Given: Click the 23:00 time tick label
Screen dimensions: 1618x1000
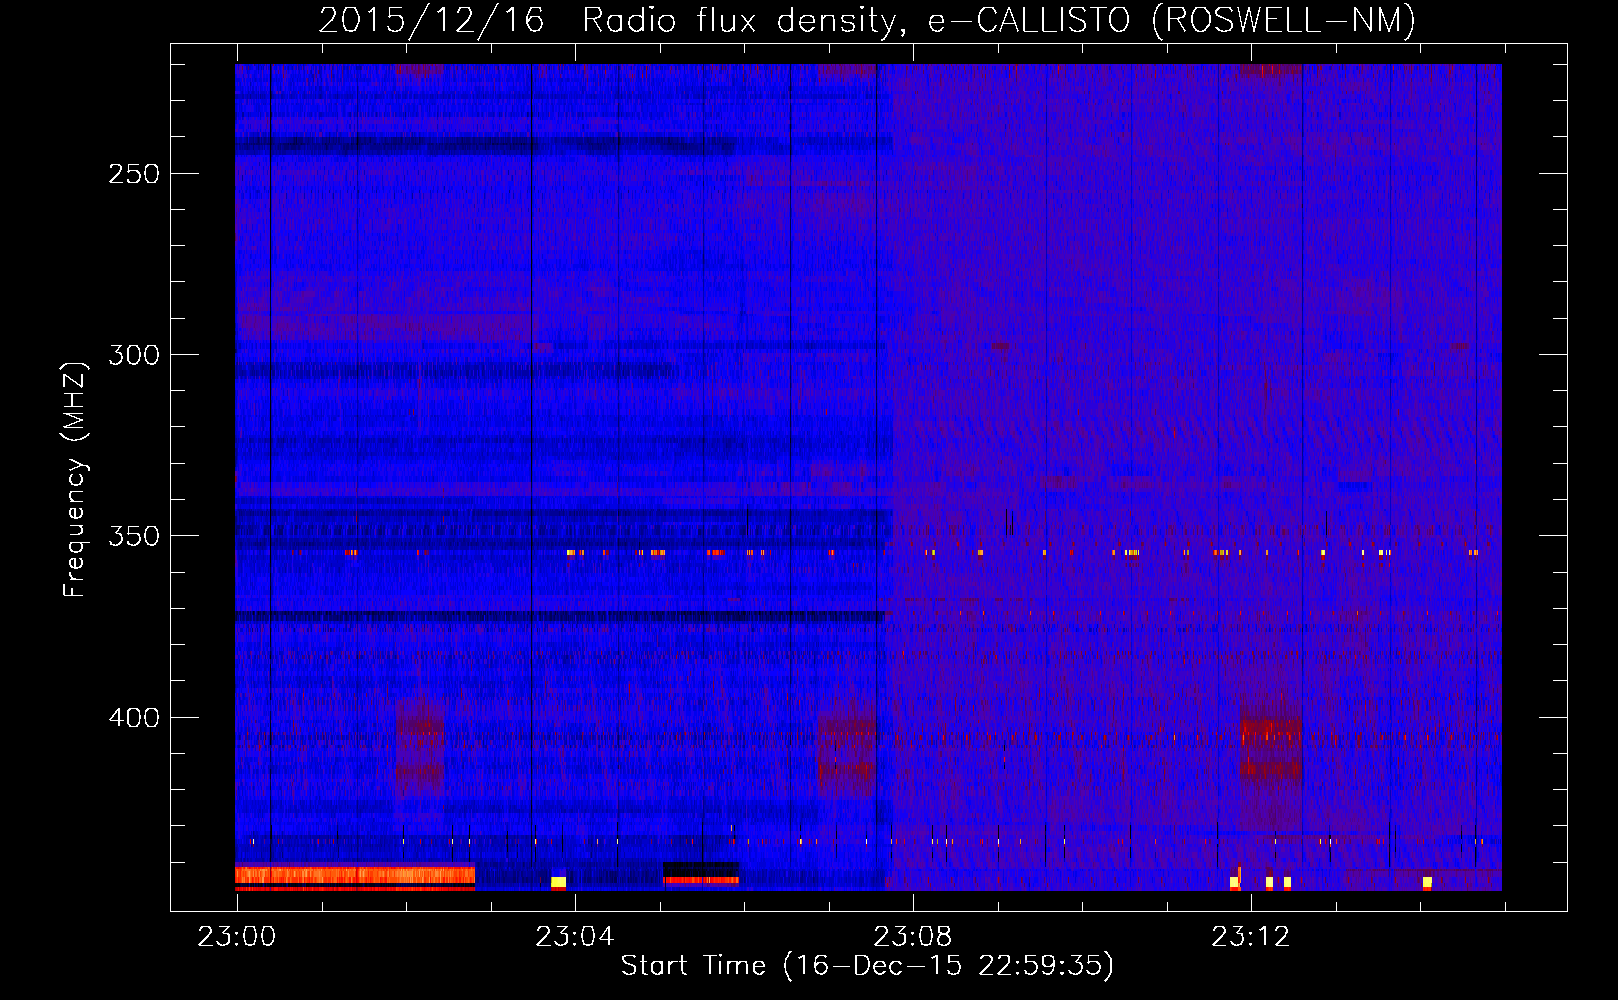Looking at the screenshot, I should coord(237,937).
